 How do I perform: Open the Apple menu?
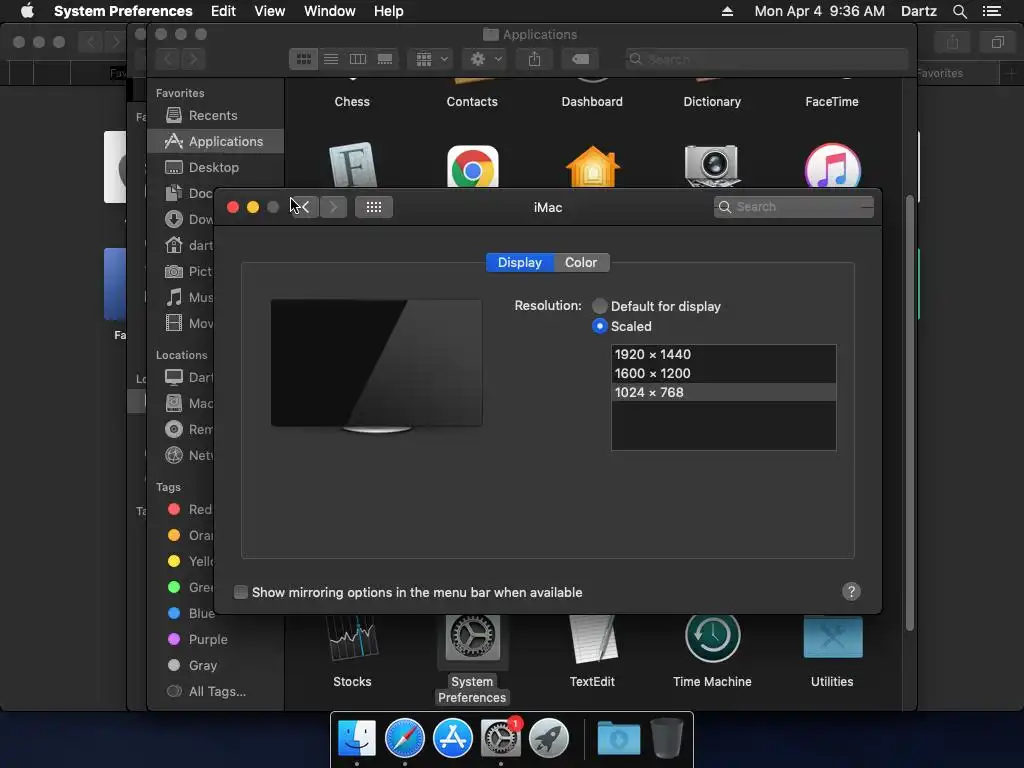[x=27, y=11]
